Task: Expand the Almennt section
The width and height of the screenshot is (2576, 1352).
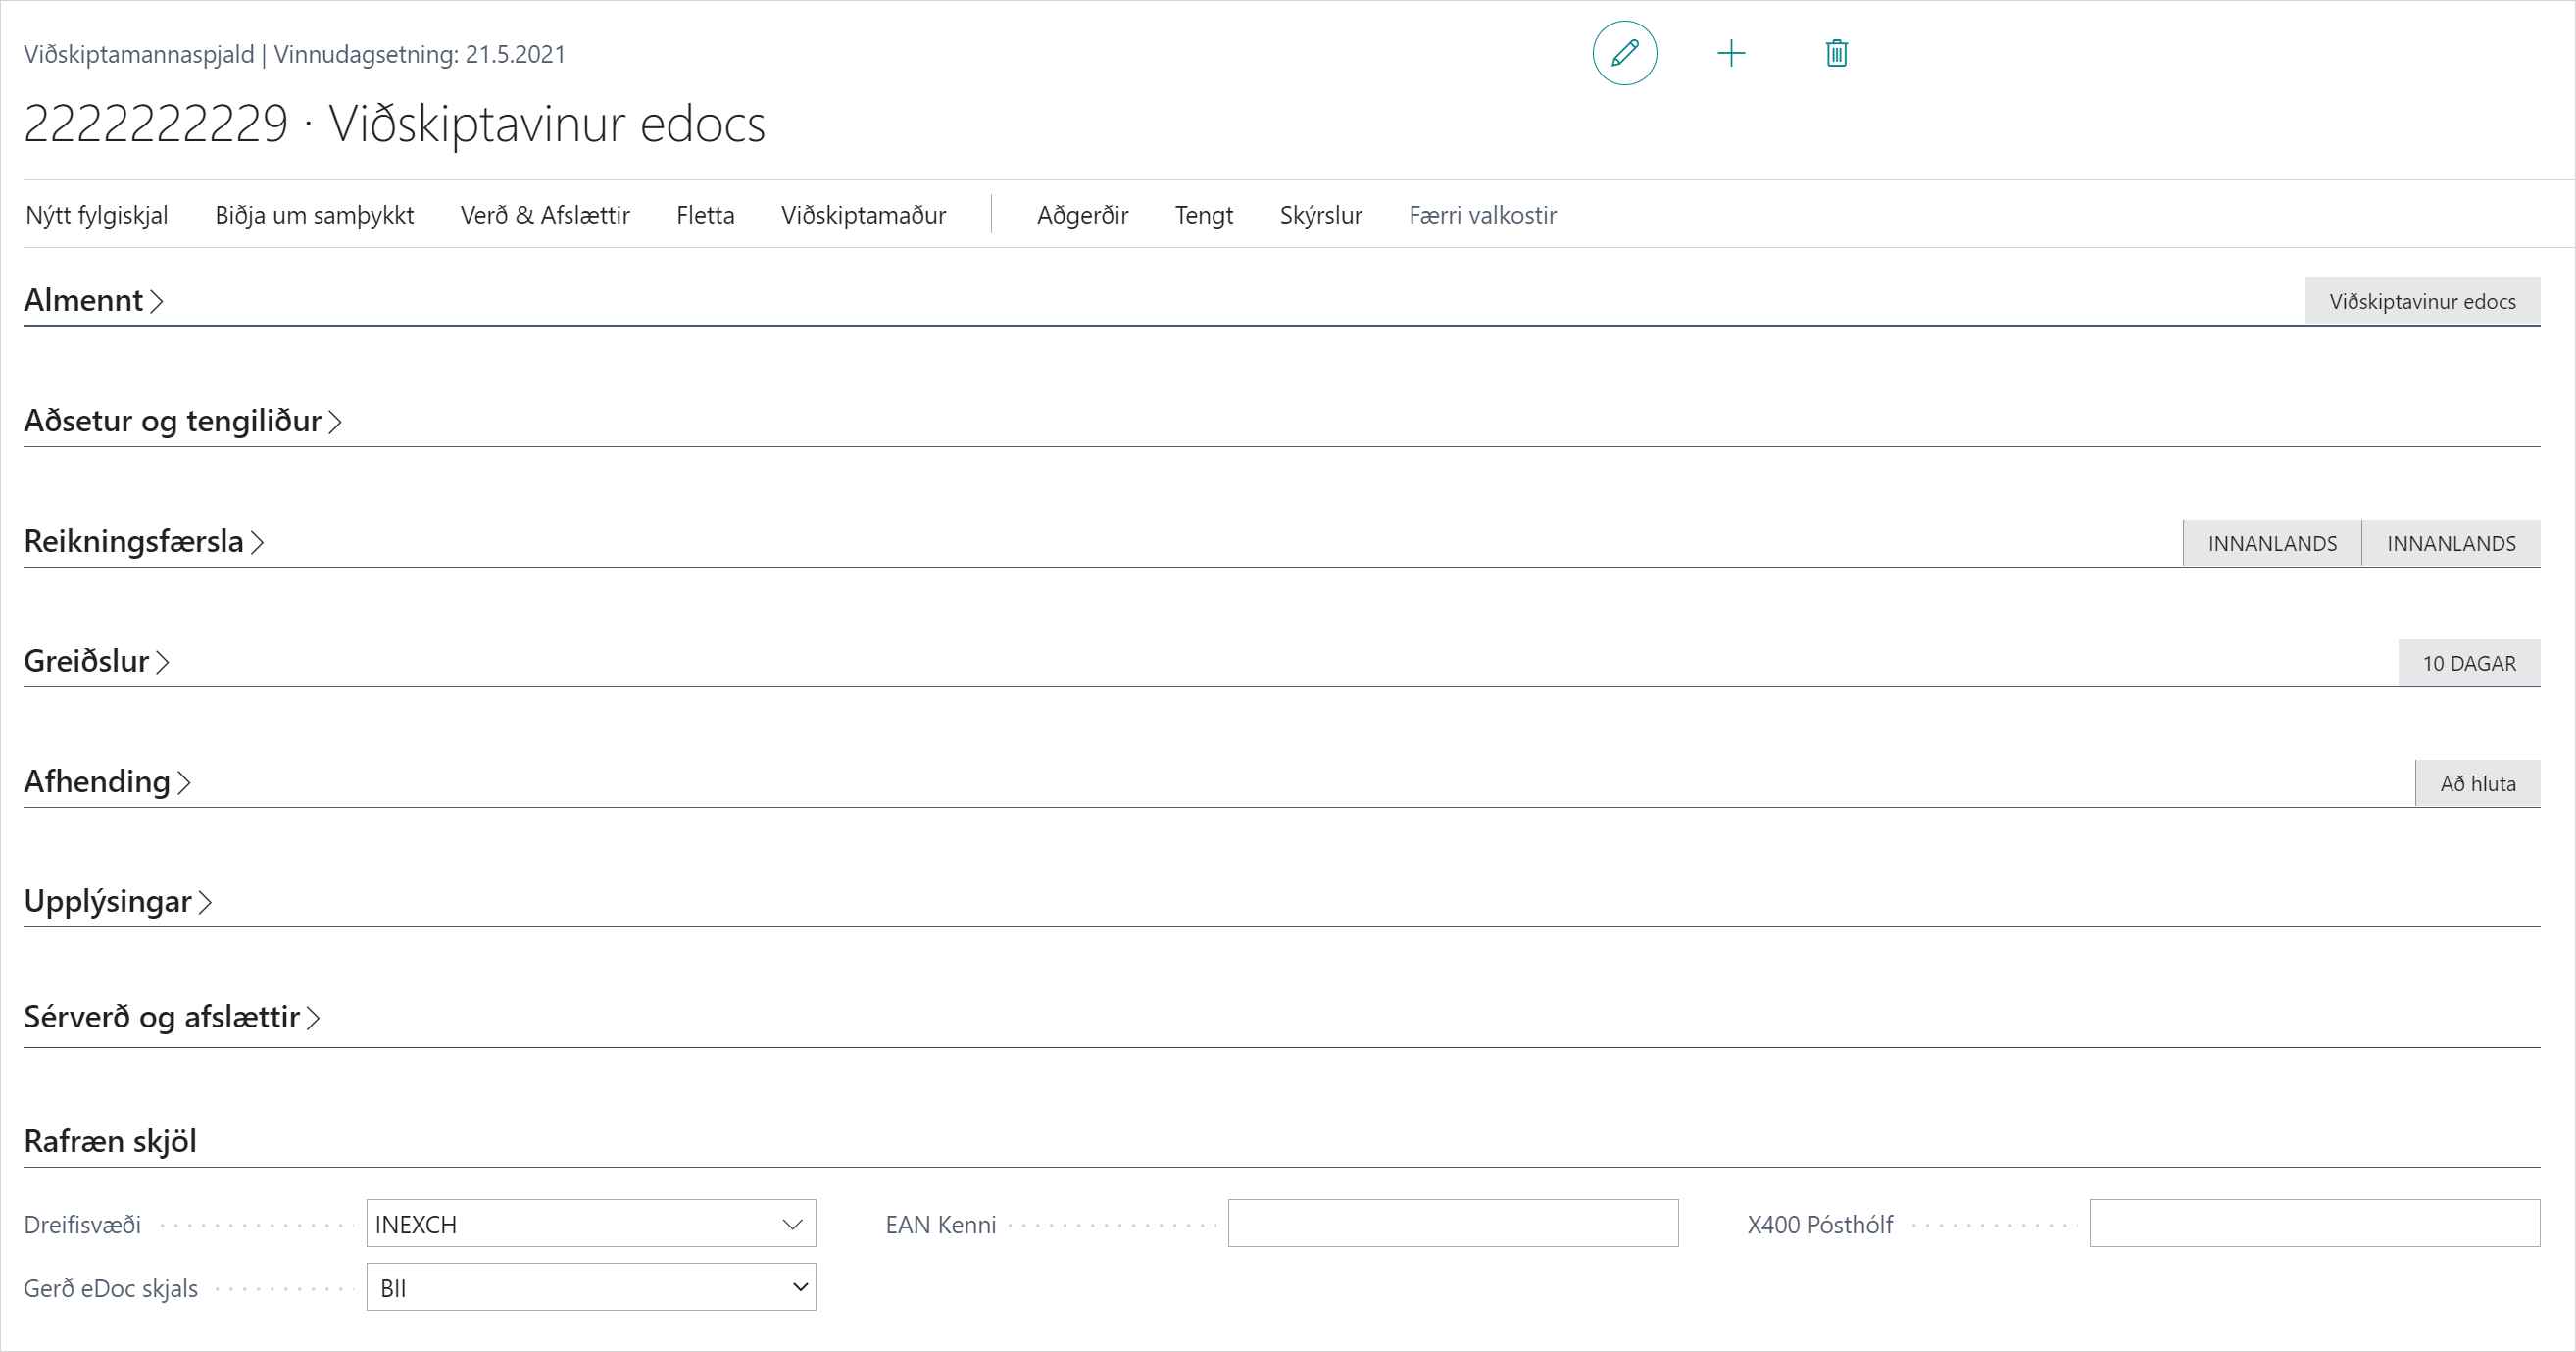Action: [x=93, y=300]
